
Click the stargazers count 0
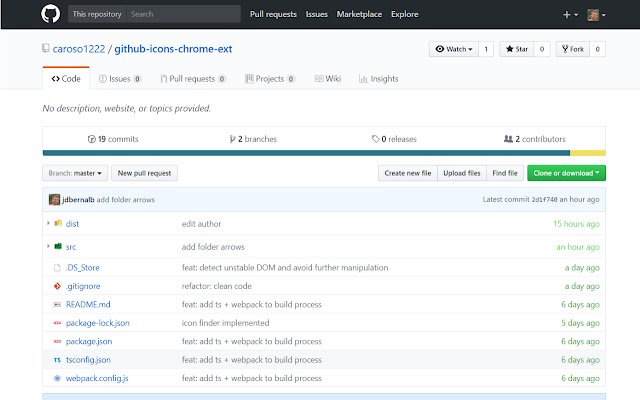click(x=542, y=49)
